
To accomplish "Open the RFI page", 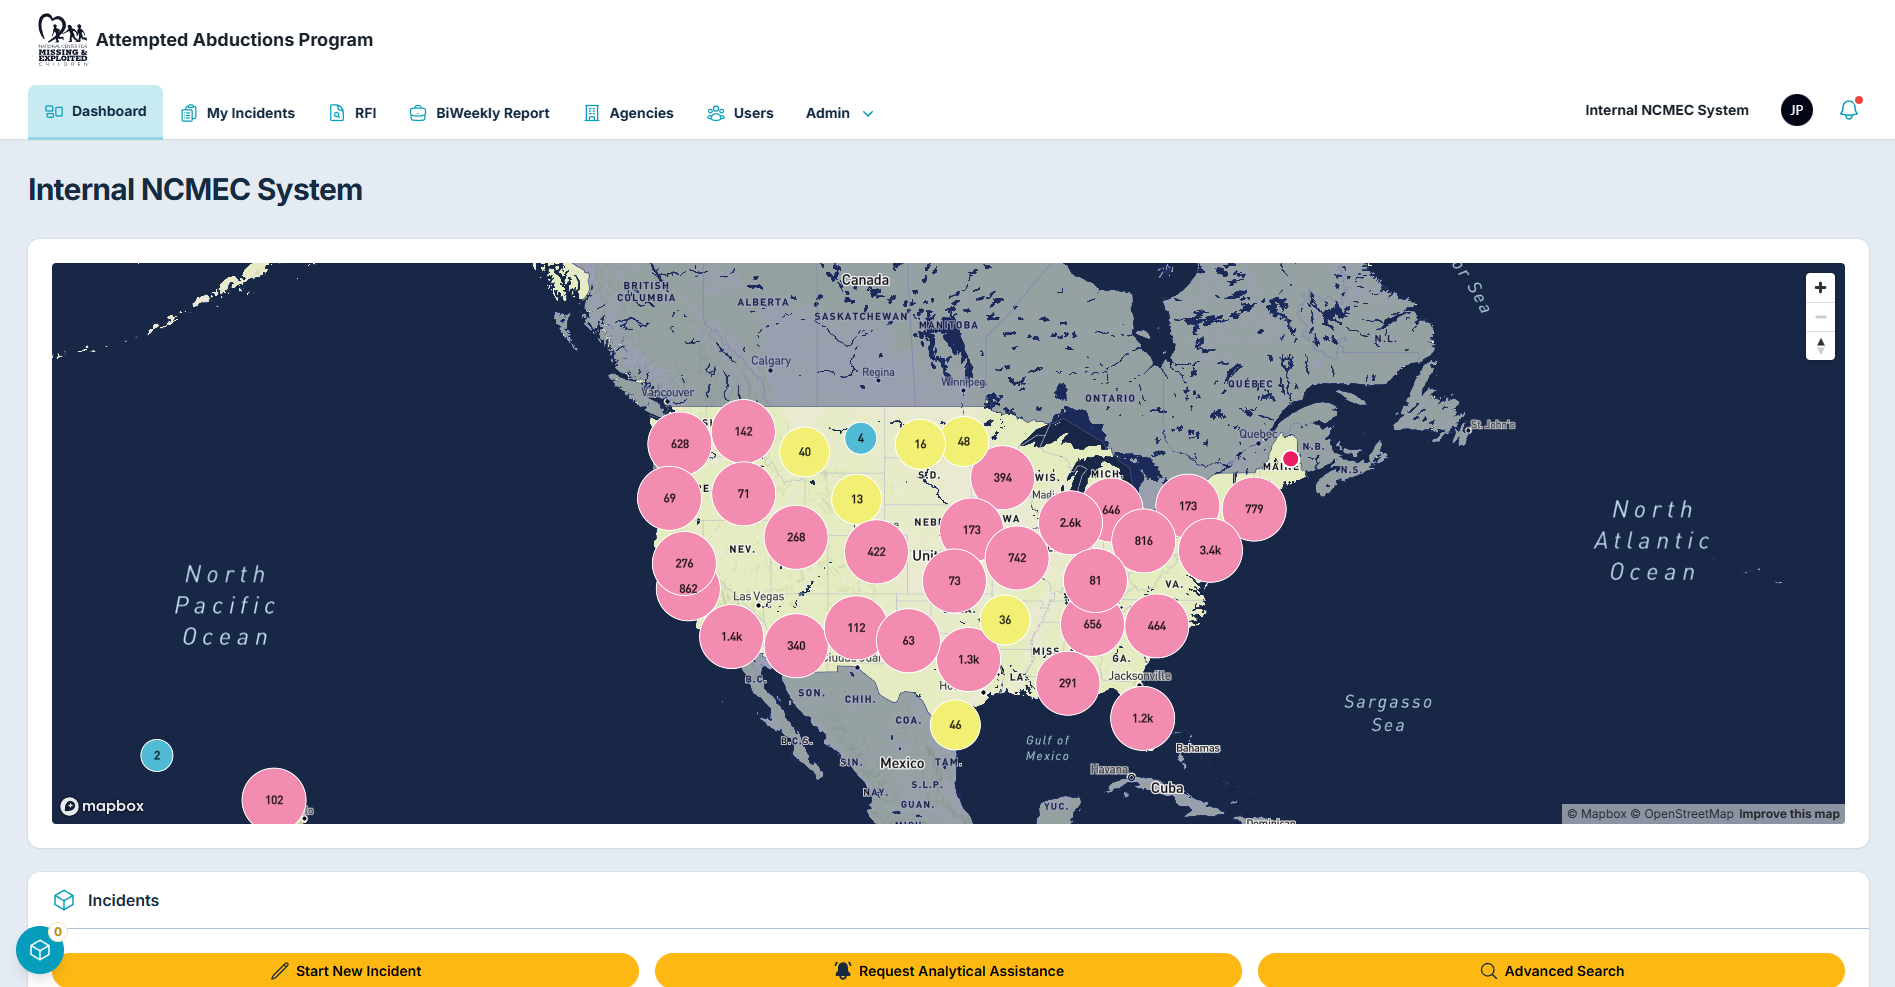I will tap(353, 113).
